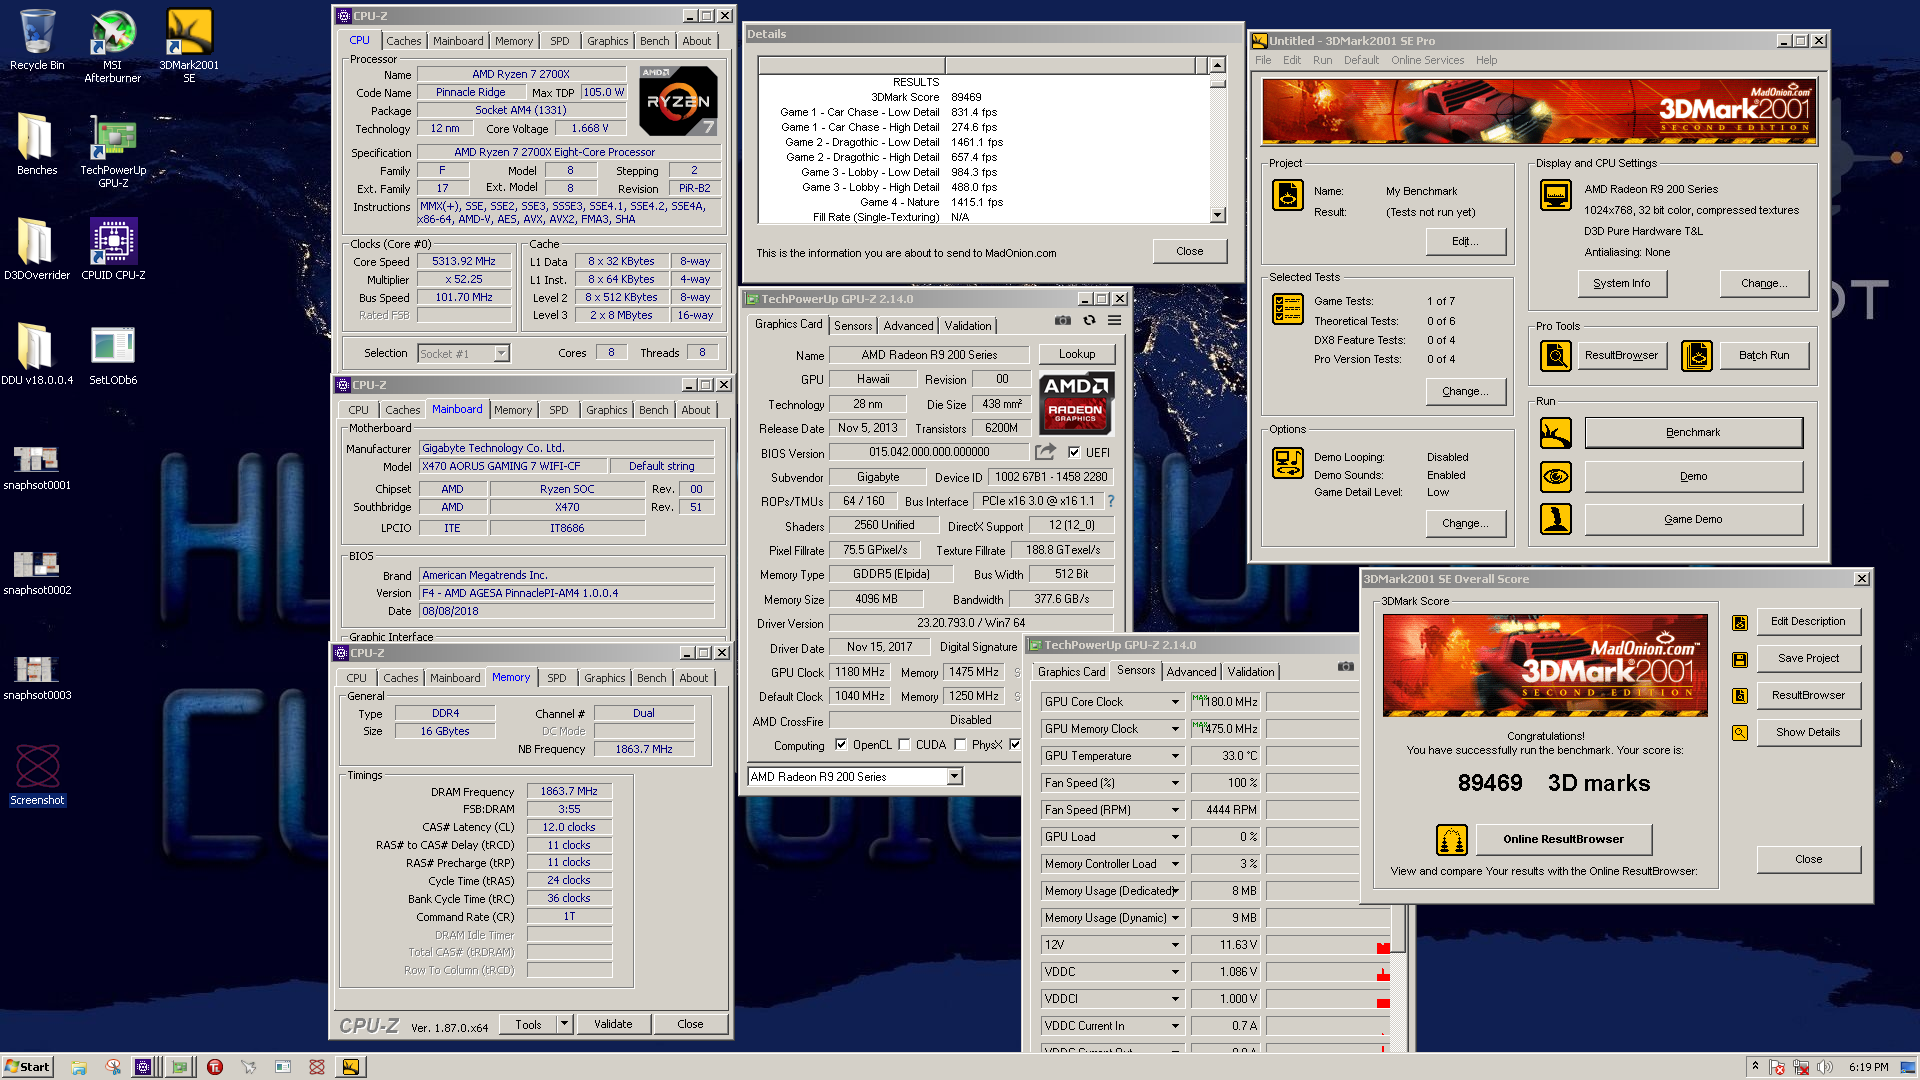Click System Info button in 3DMark

(1621, 283)
